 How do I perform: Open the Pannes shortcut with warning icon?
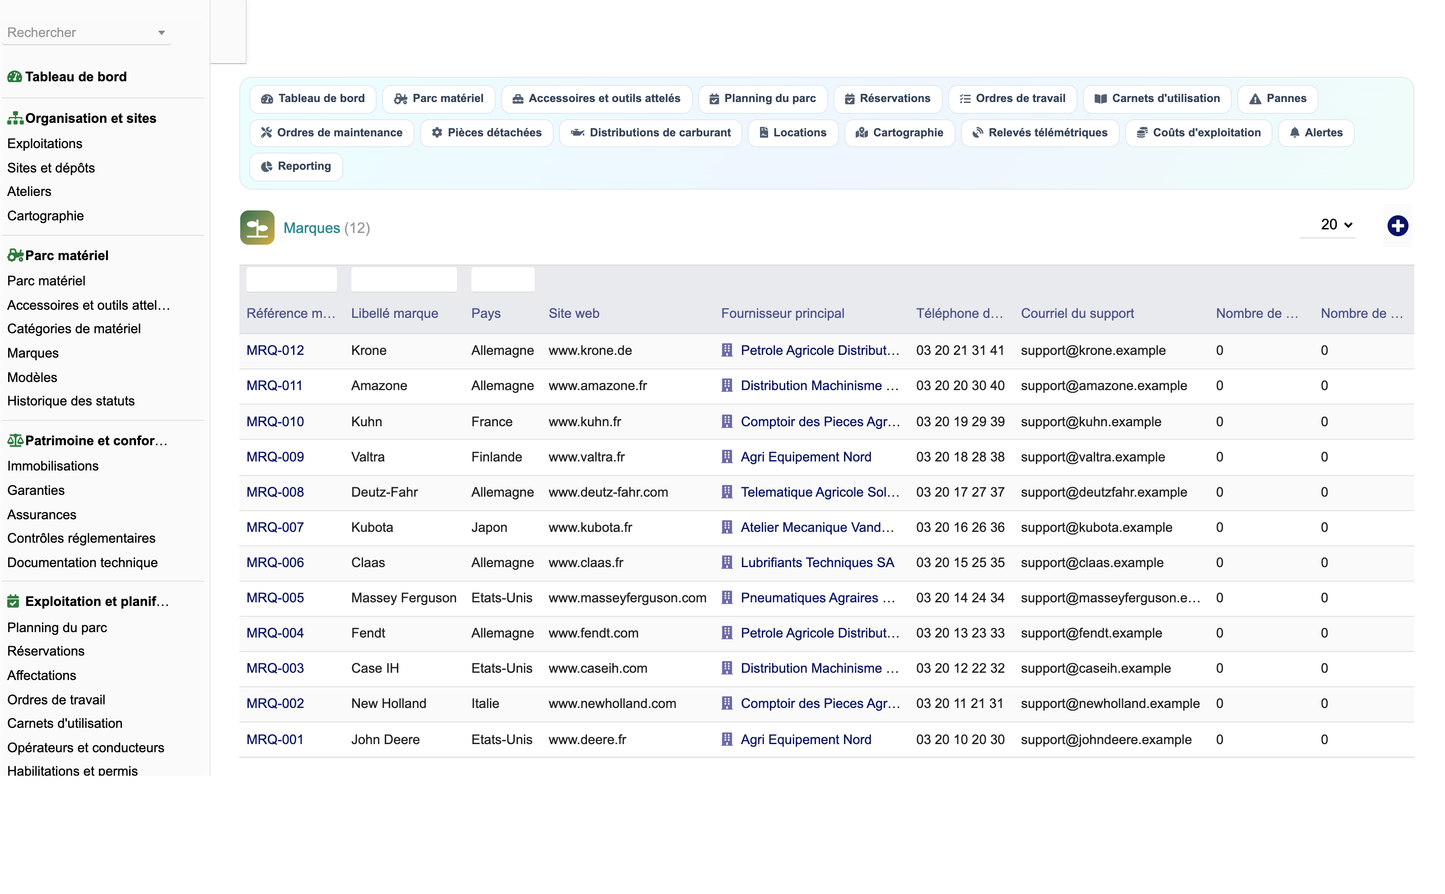(1277, 99)
